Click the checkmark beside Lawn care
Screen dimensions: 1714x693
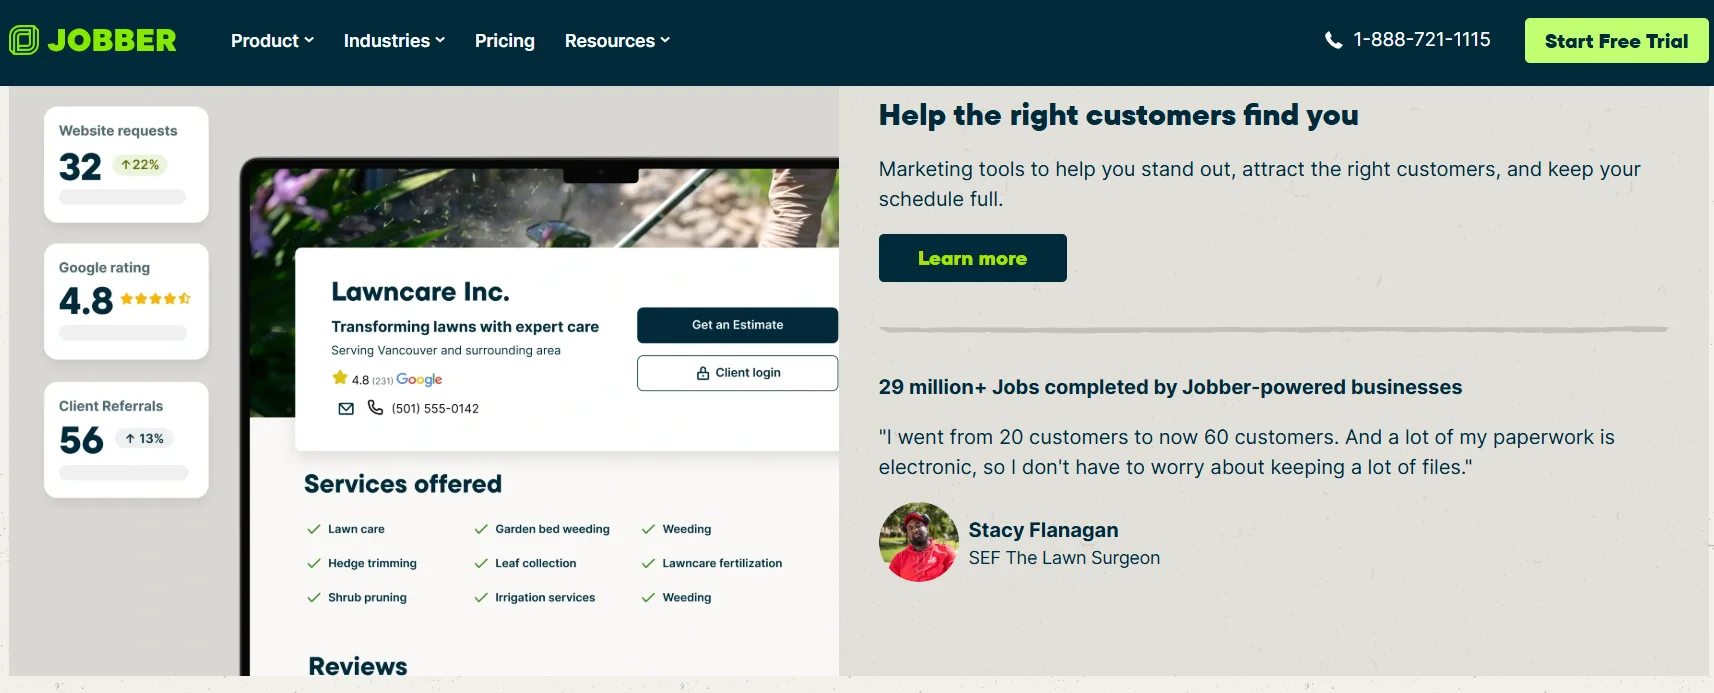point(314,529)
